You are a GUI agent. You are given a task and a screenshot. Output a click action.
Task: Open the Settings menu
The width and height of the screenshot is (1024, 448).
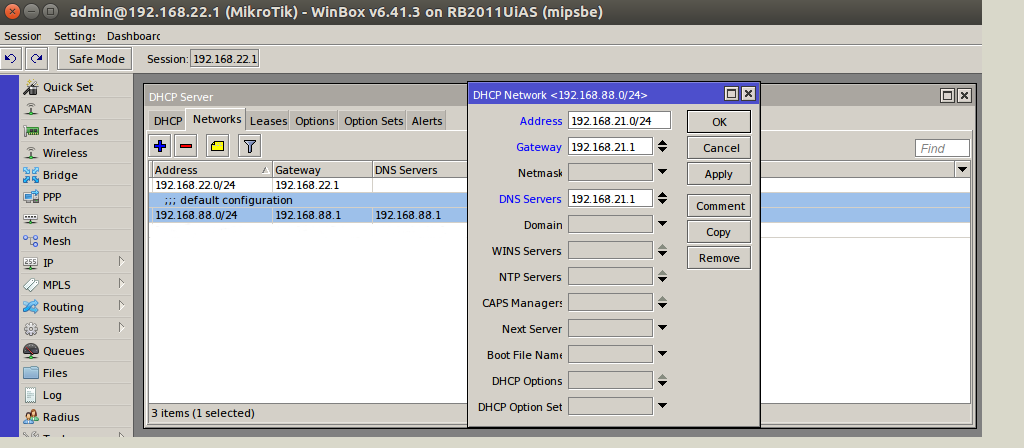pos(76,36)
